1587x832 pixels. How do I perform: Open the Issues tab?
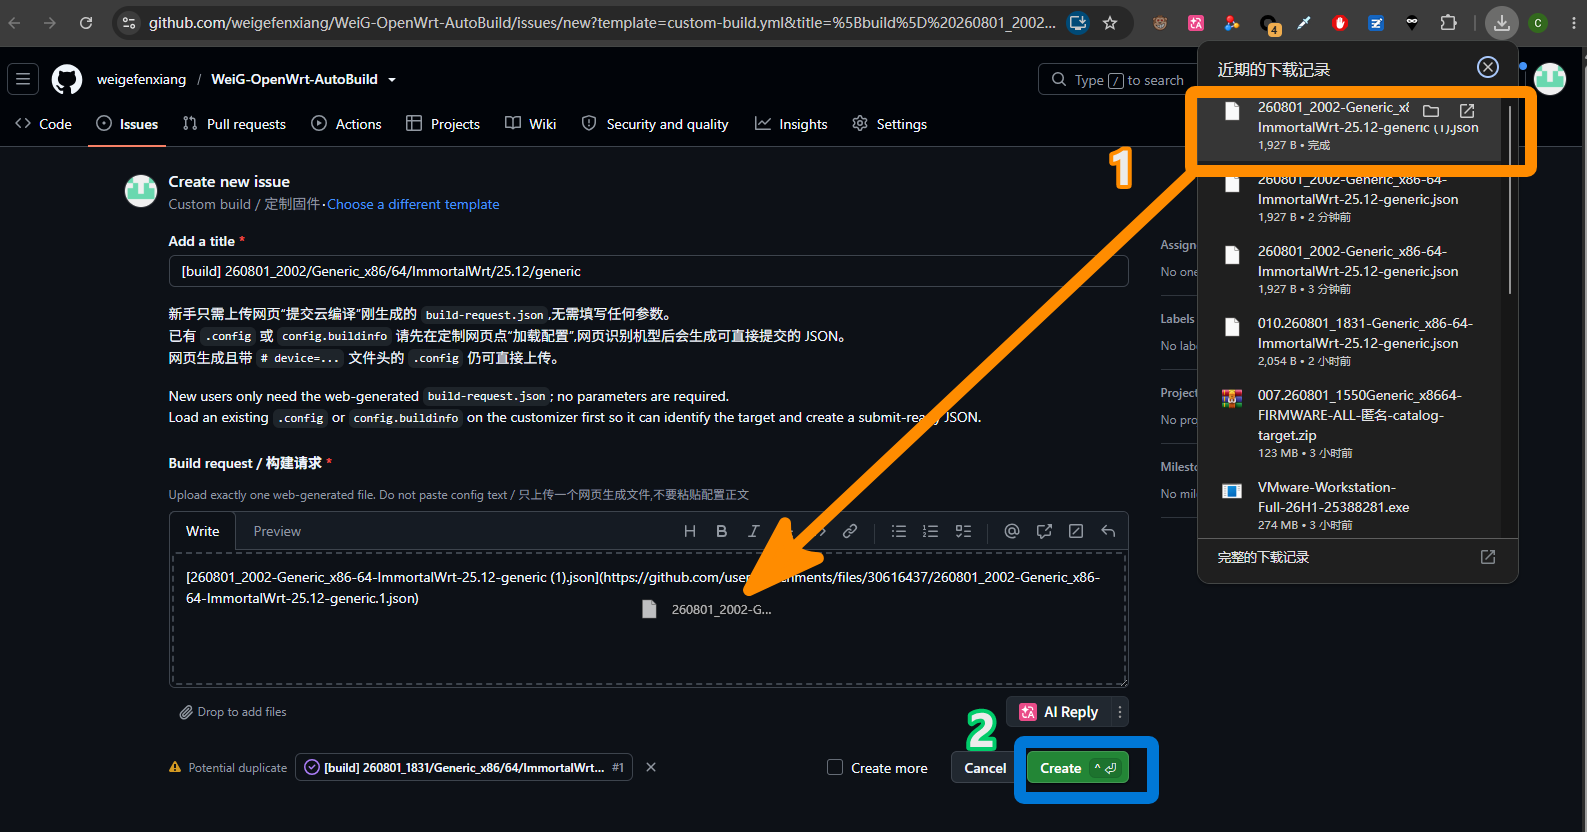127,124
